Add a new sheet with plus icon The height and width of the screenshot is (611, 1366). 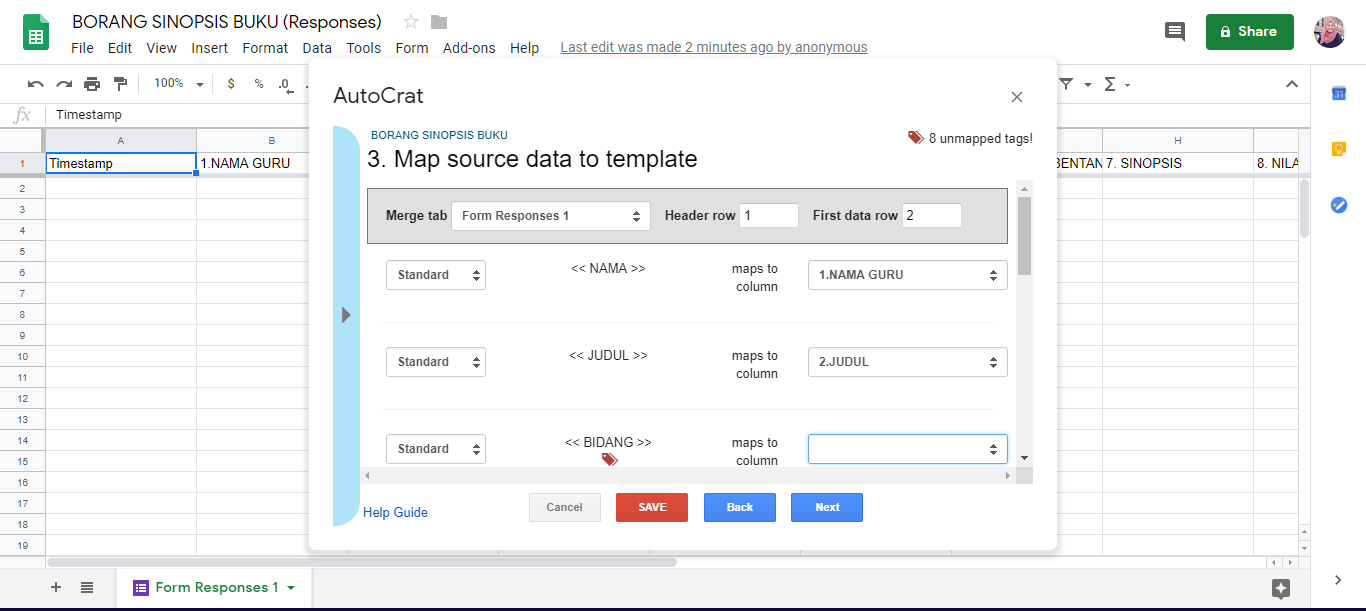pyautogui.click(x=56, y=587)
